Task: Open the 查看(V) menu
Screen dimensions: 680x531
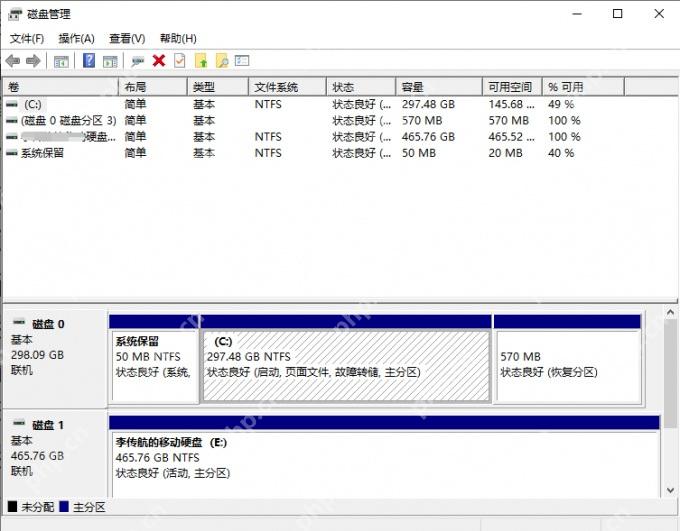Action: coord(127,39)
